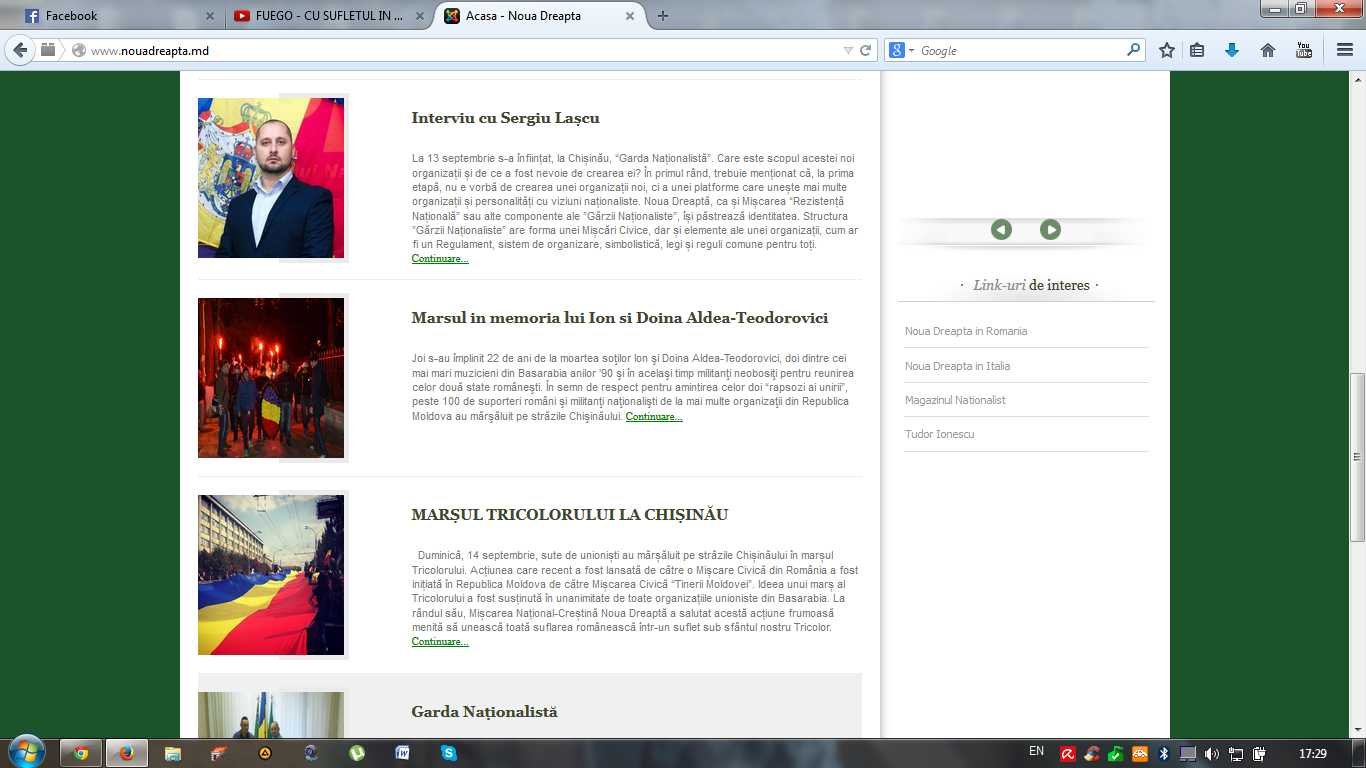Click 'Continuare...' under Sergiu Lașcu interview
Viewport: 1366px width, 768px height.
click(440, 259)
